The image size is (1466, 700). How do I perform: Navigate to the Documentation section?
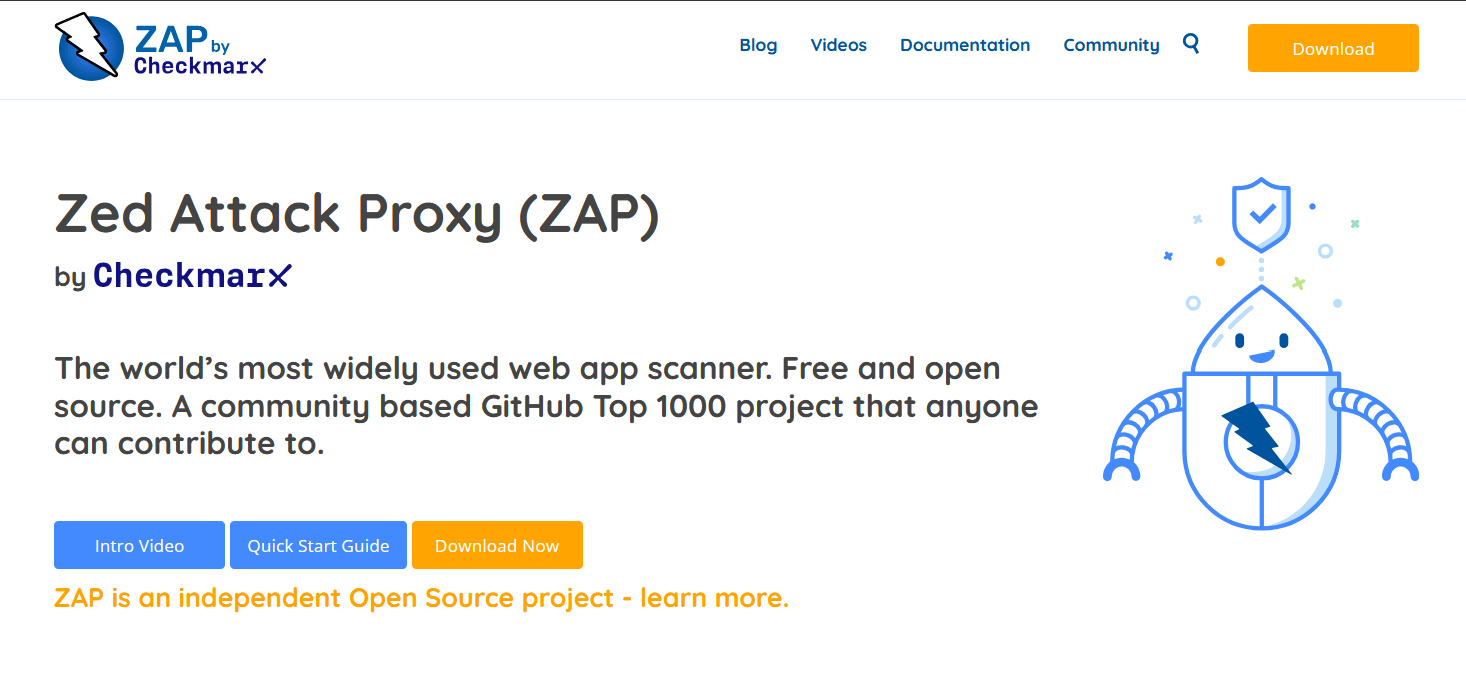pos(964,45)
